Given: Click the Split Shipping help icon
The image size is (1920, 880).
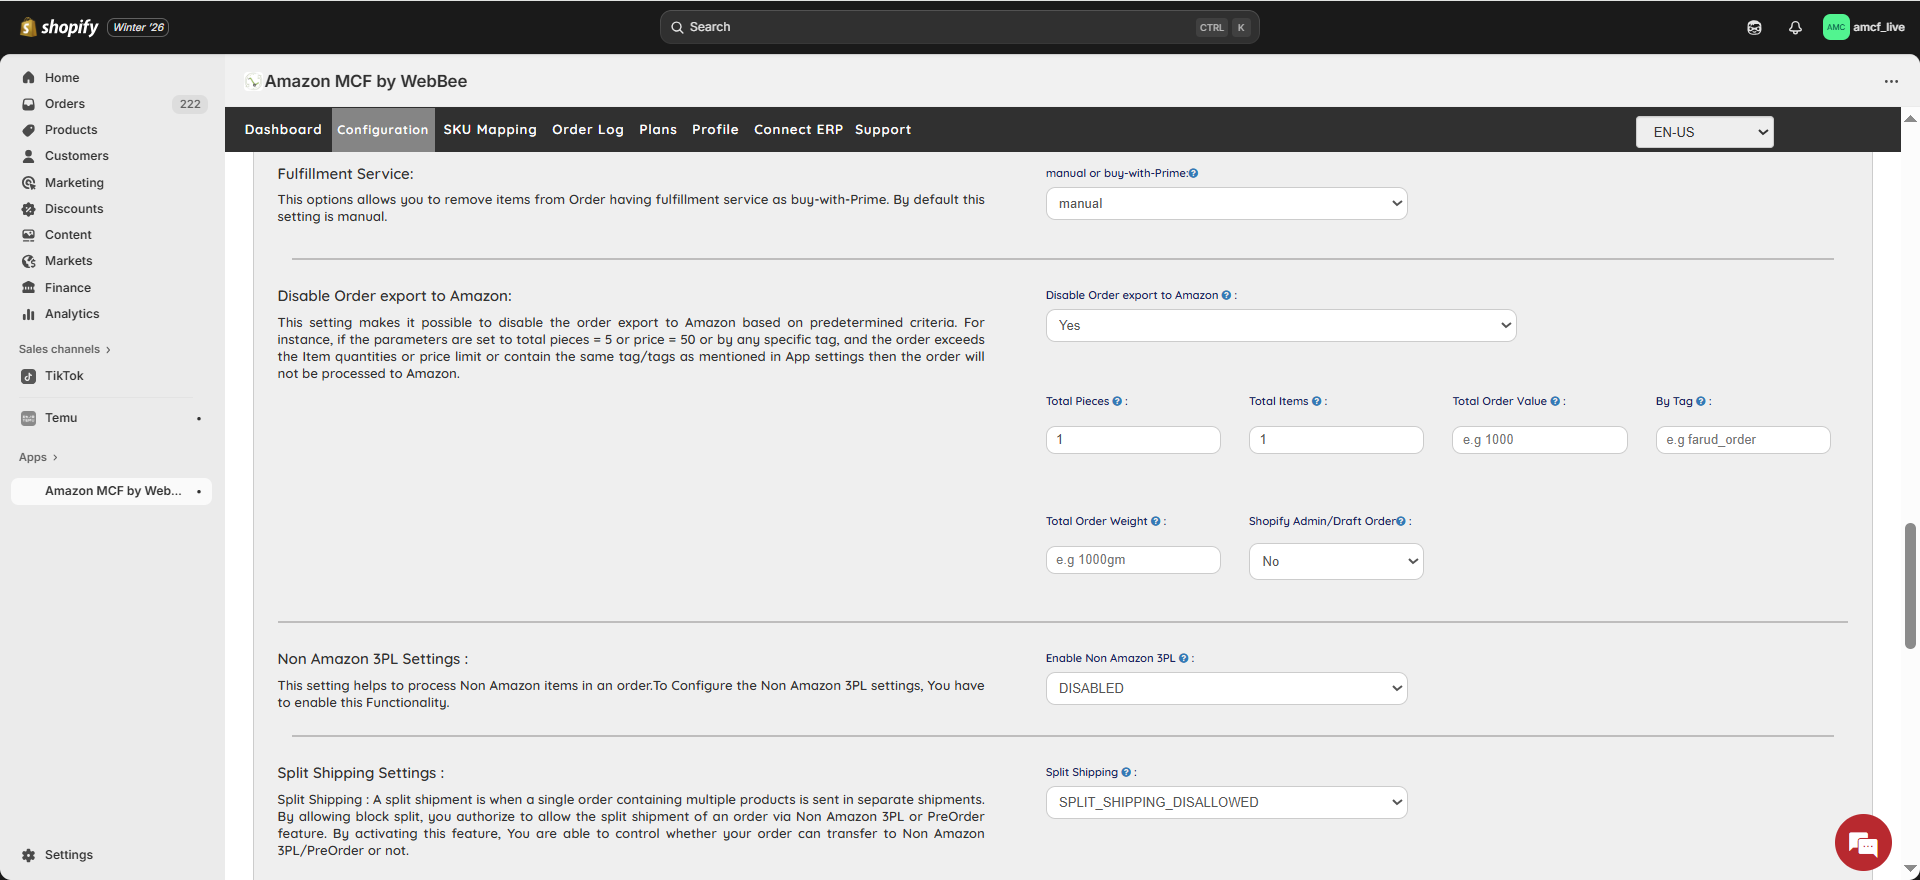Looking at the screenshot, I should (x=1126, y=773).
